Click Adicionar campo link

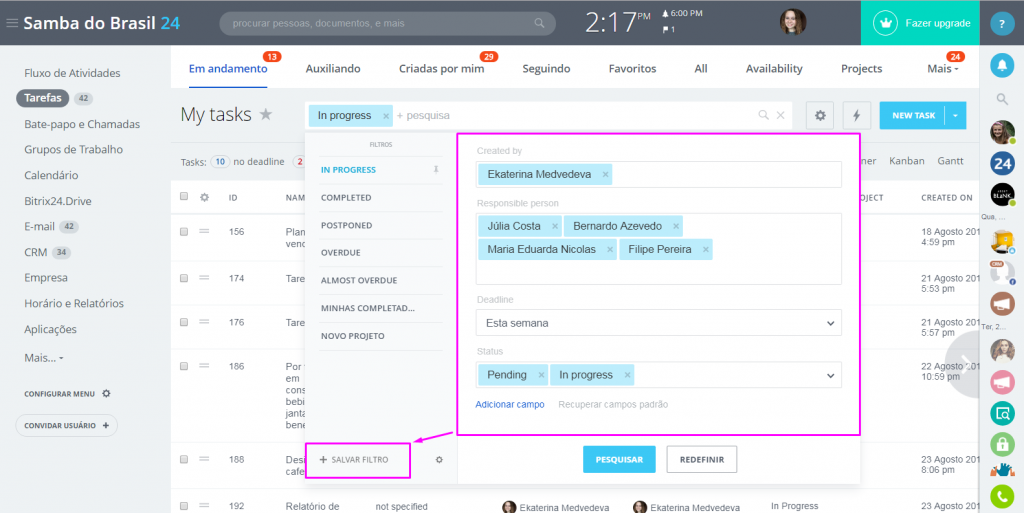pos(510,405)
